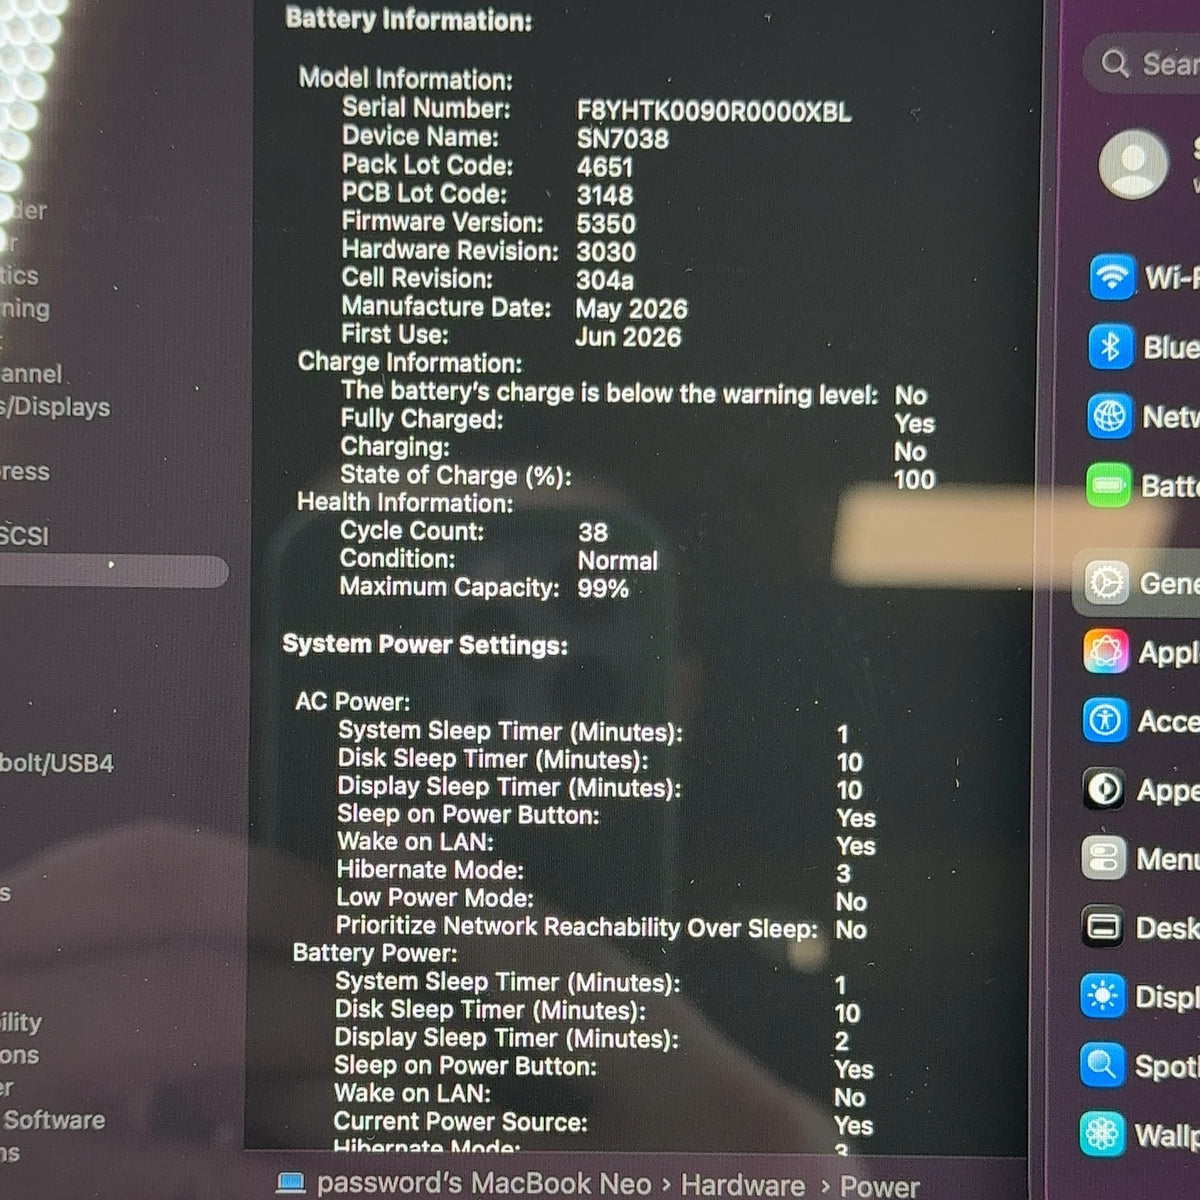Open the Accessibility icon
The image size is (1200, 1200).
[1105, 721]
